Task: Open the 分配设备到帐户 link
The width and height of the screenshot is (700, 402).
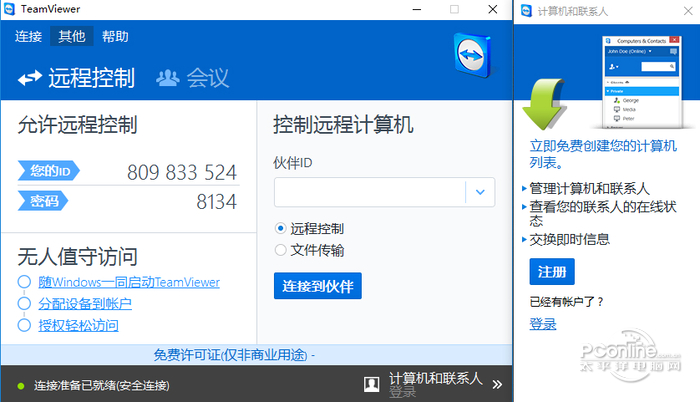Action: [x=85, y=304]
